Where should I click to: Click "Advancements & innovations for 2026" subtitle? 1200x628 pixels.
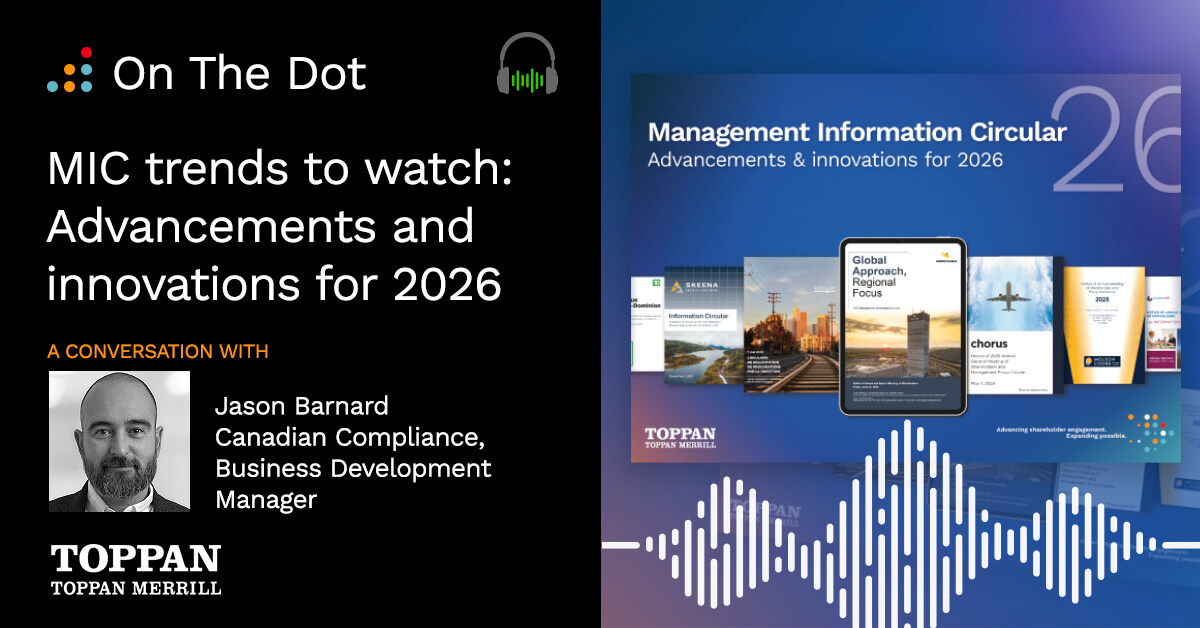point(825,159)
